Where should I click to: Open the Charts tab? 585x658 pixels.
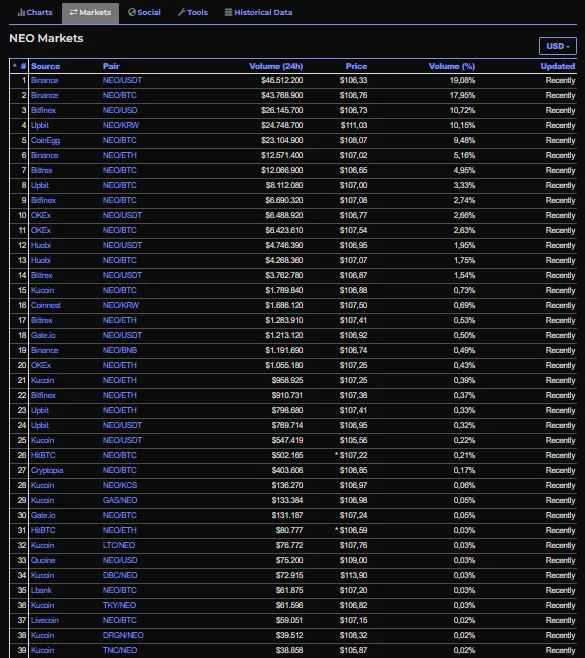tap(35, 13)
